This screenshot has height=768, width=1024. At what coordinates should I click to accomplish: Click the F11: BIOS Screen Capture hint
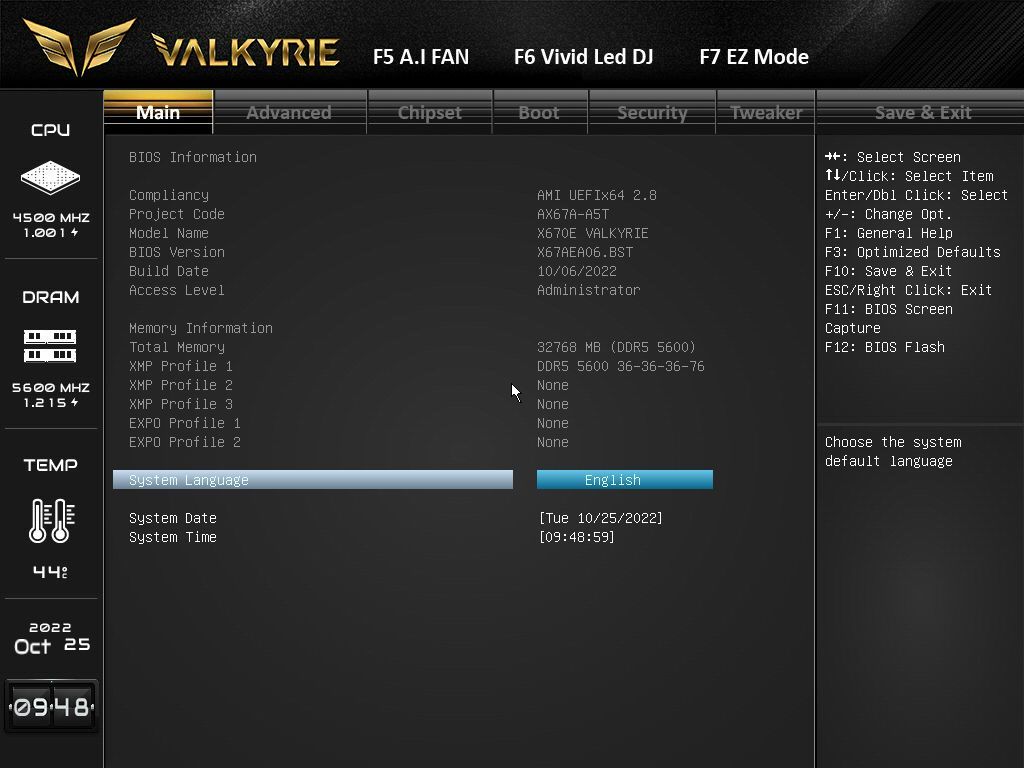(x=888, y=318)
